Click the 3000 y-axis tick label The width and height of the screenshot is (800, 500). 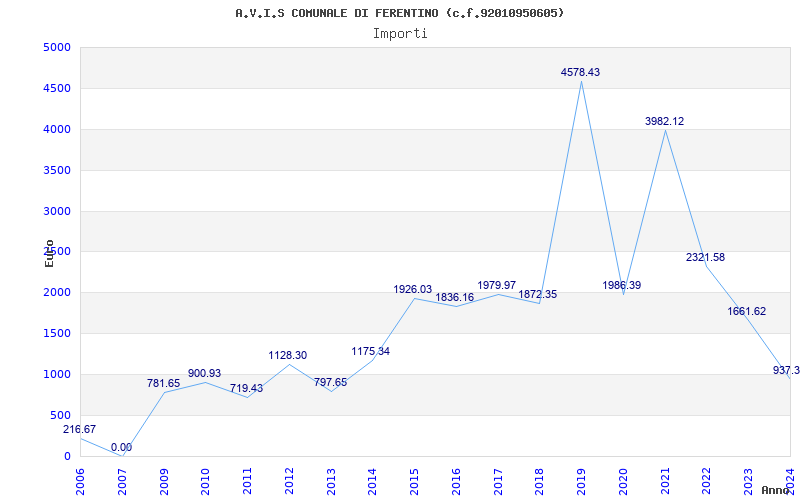click(x=57, y=211)
